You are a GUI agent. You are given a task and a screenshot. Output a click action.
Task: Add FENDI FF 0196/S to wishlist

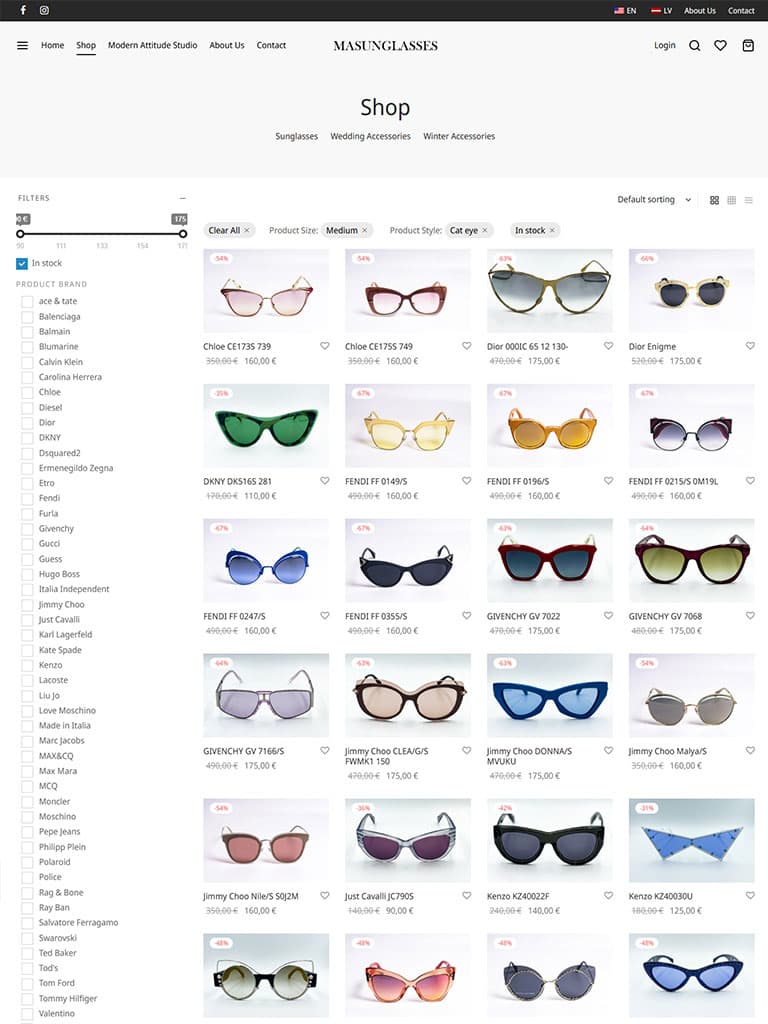tap(608, 481)
